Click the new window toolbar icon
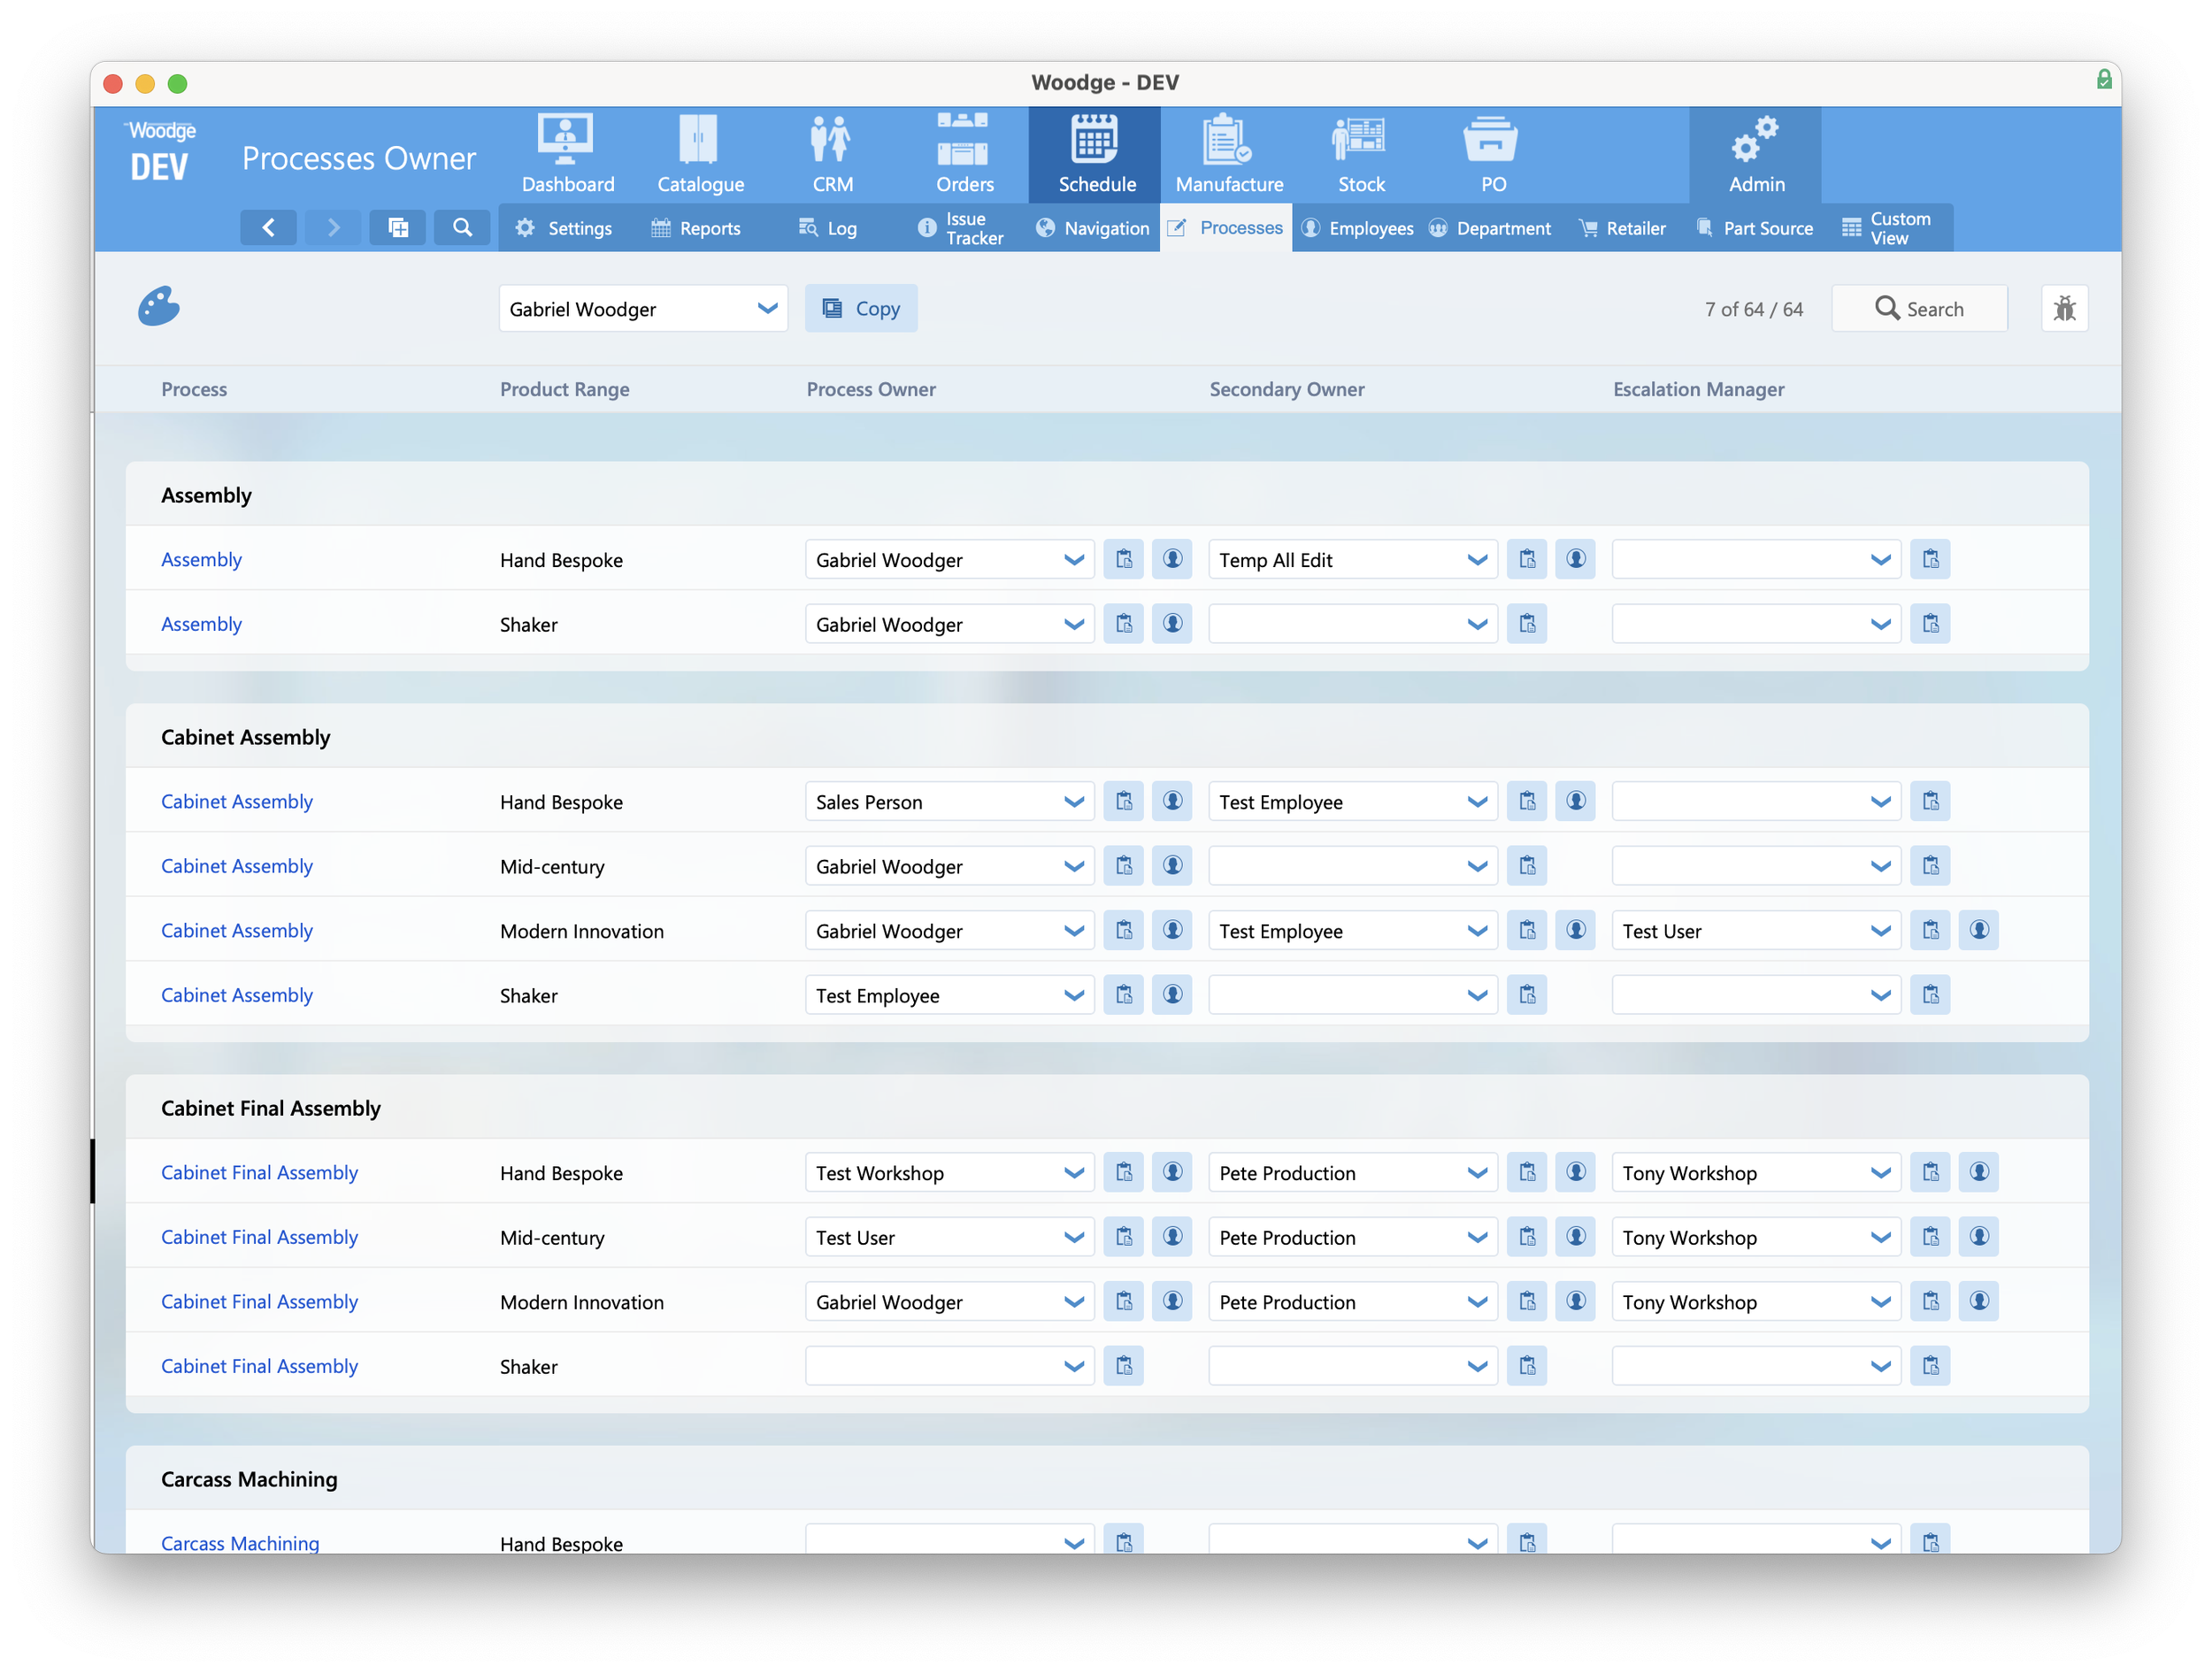Screen dimensions: 2212x1673 click(397, 228)
